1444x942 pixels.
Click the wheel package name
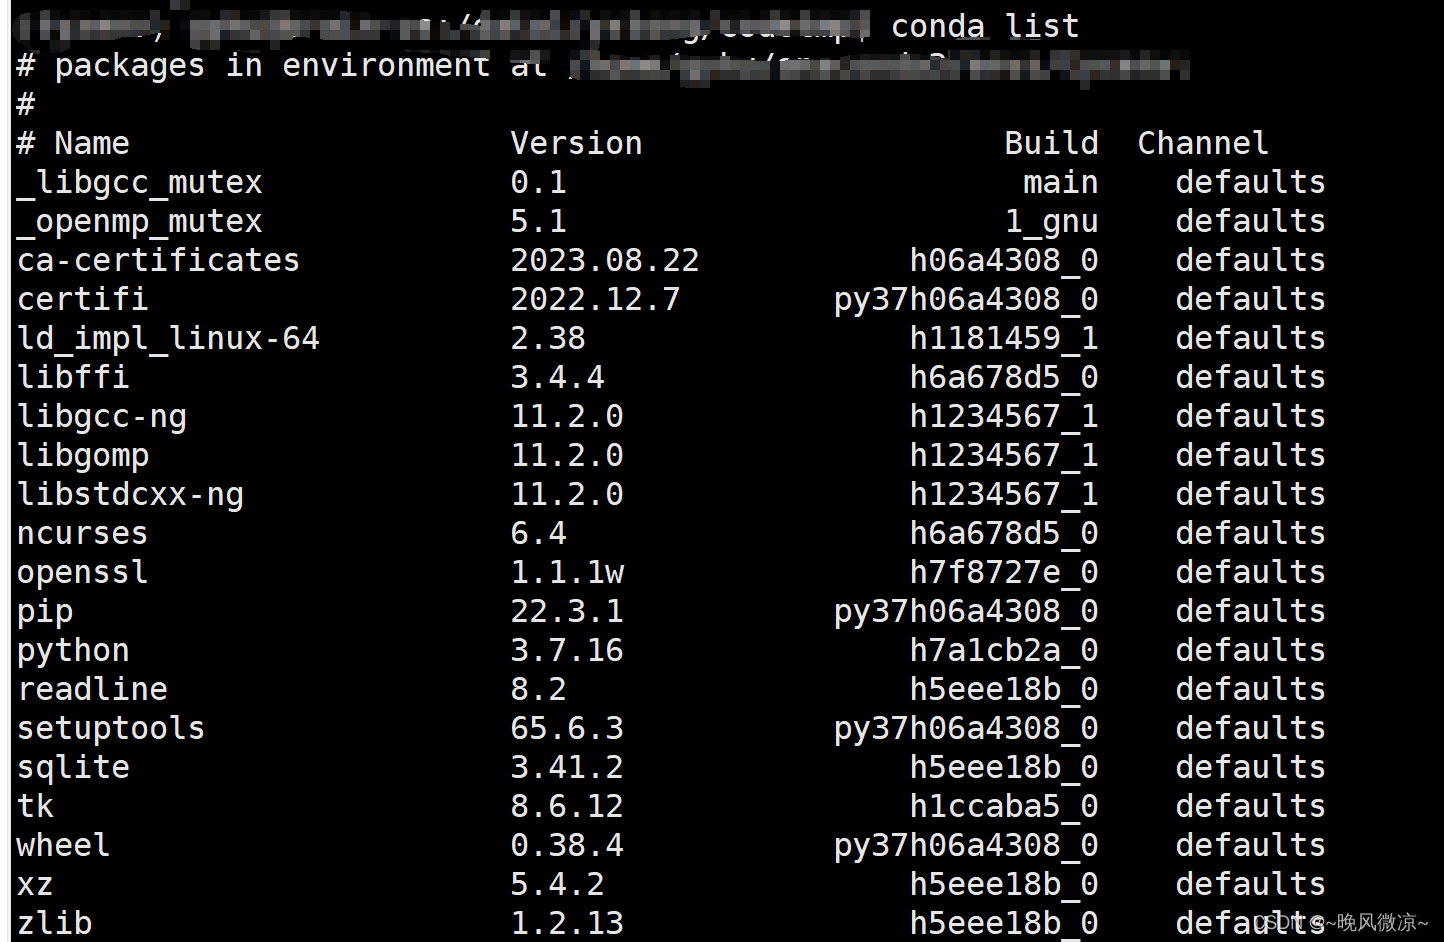coord(64,845)
